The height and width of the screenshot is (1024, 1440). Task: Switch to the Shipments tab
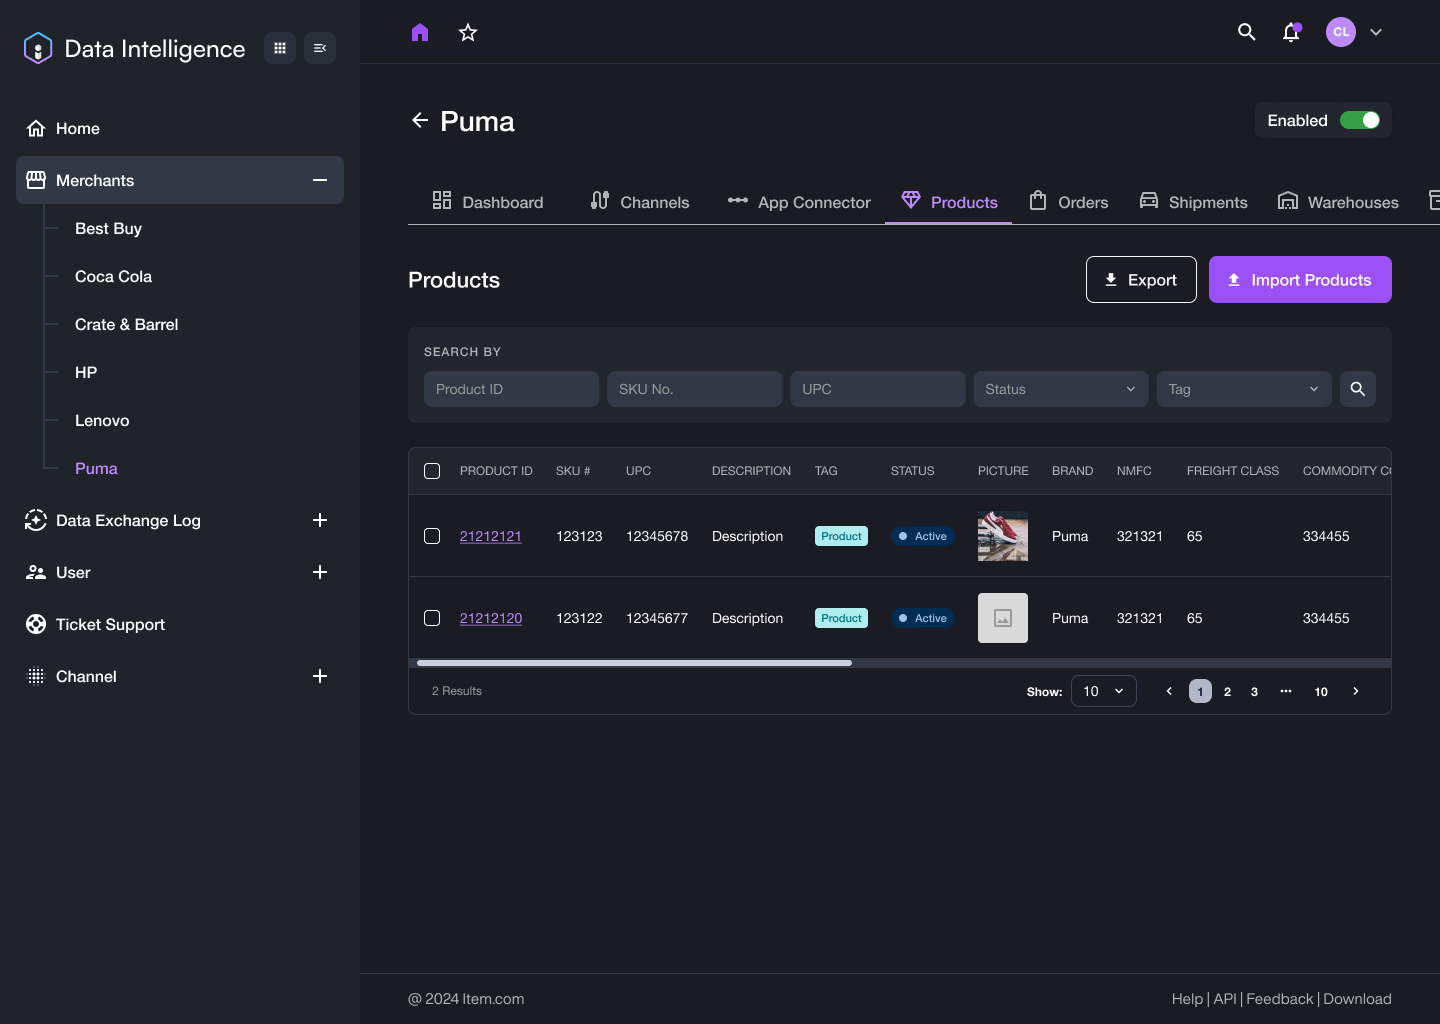1194,202
